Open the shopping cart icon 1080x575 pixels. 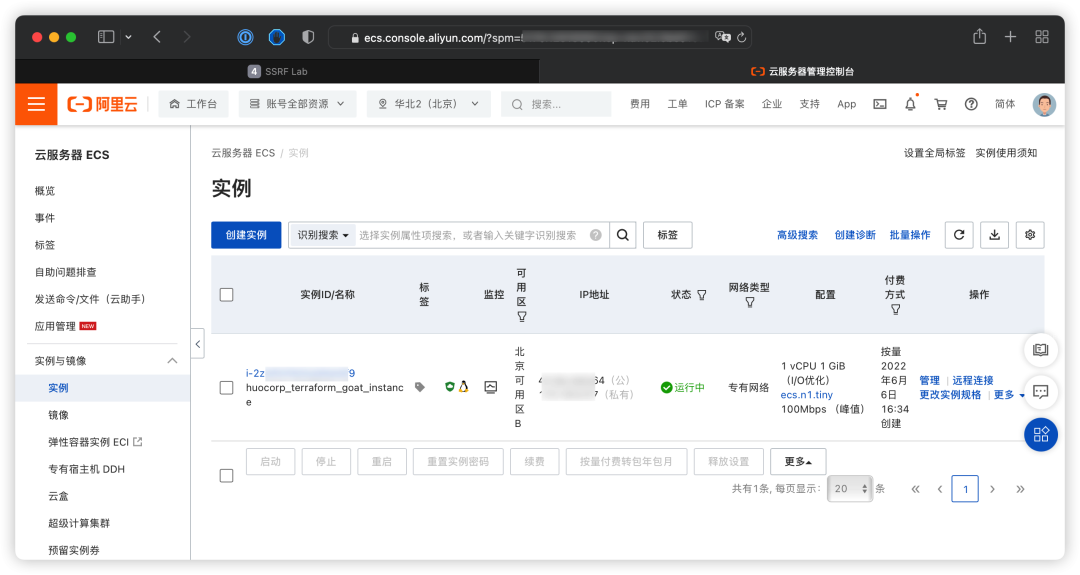[940, 104]
